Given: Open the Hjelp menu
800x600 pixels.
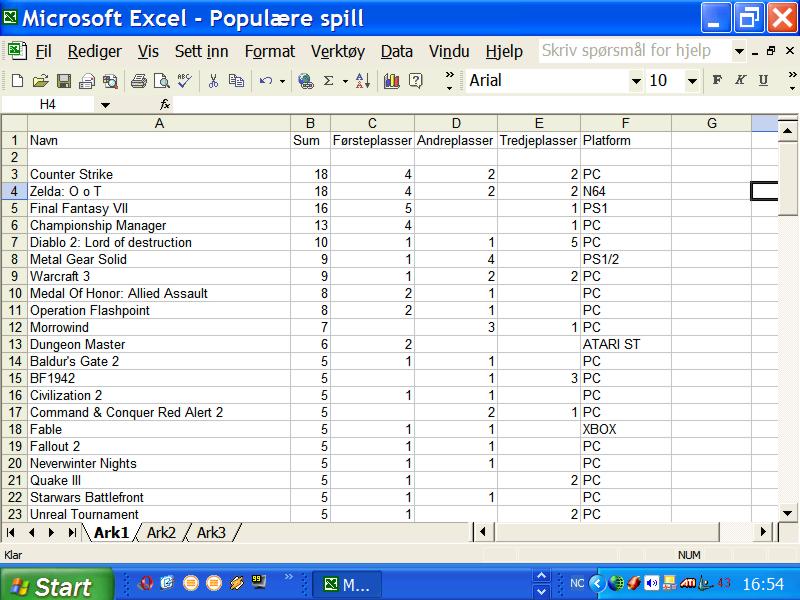Looking at the screenshot, I should coord(504,51).
